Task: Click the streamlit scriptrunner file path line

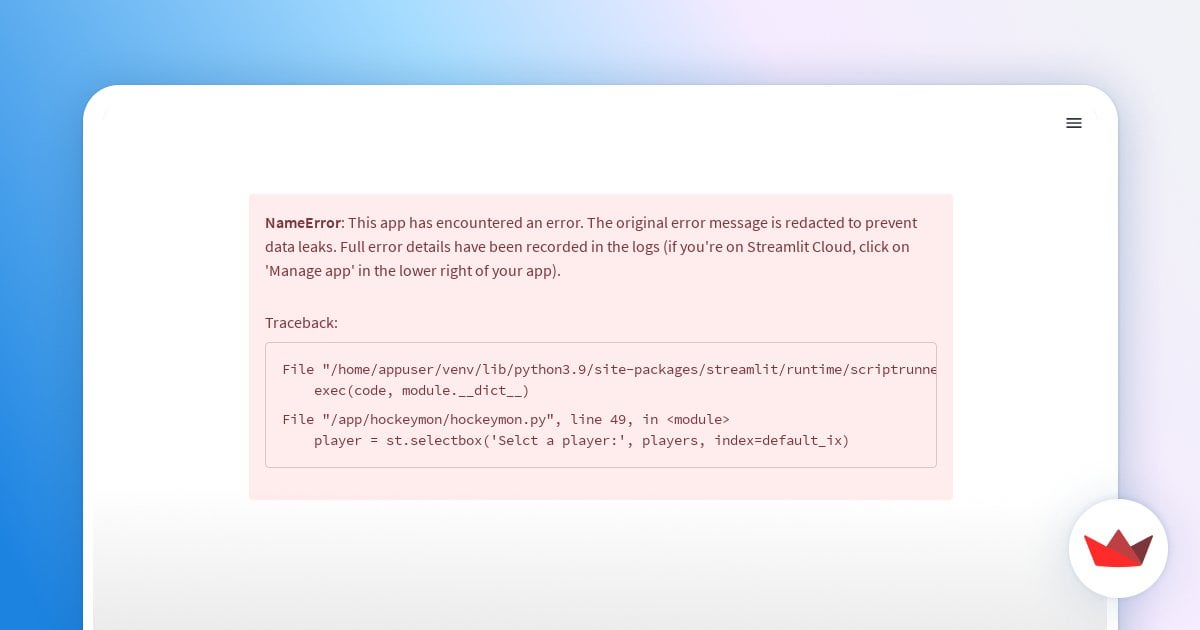Action: point(610,369)
